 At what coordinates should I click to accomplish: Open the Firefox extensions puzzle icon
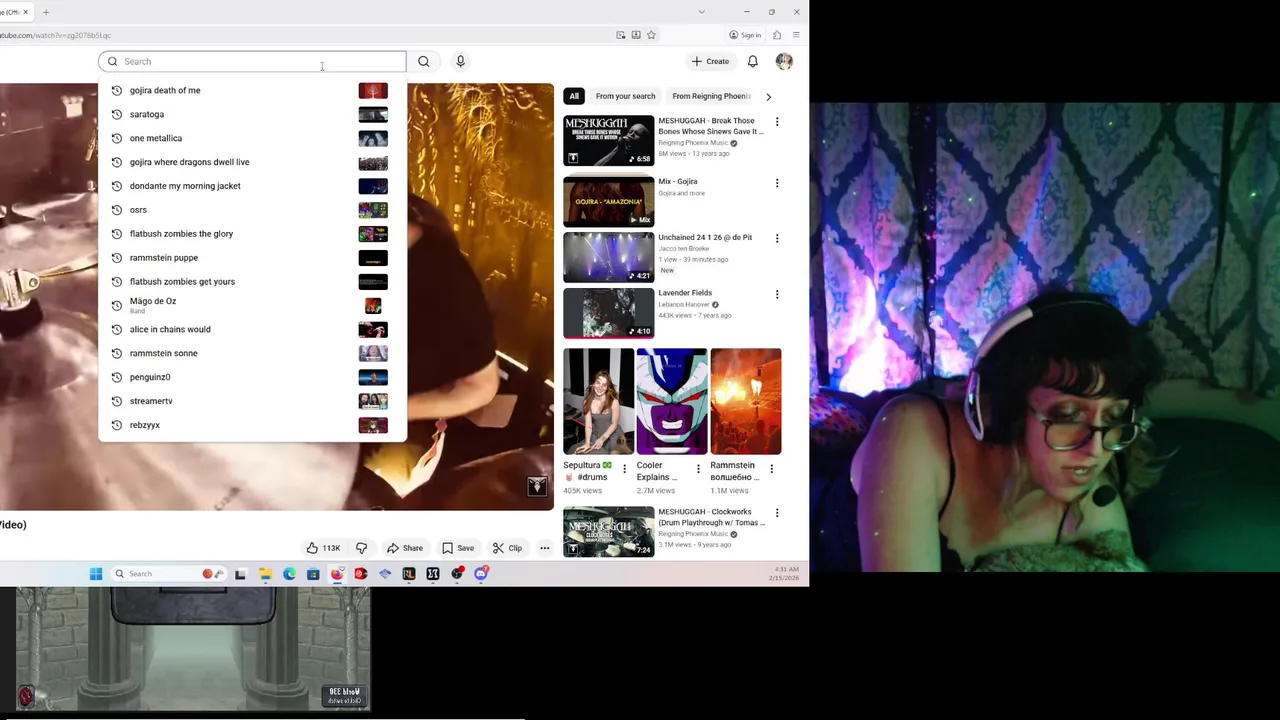click(x=777, y=35)
